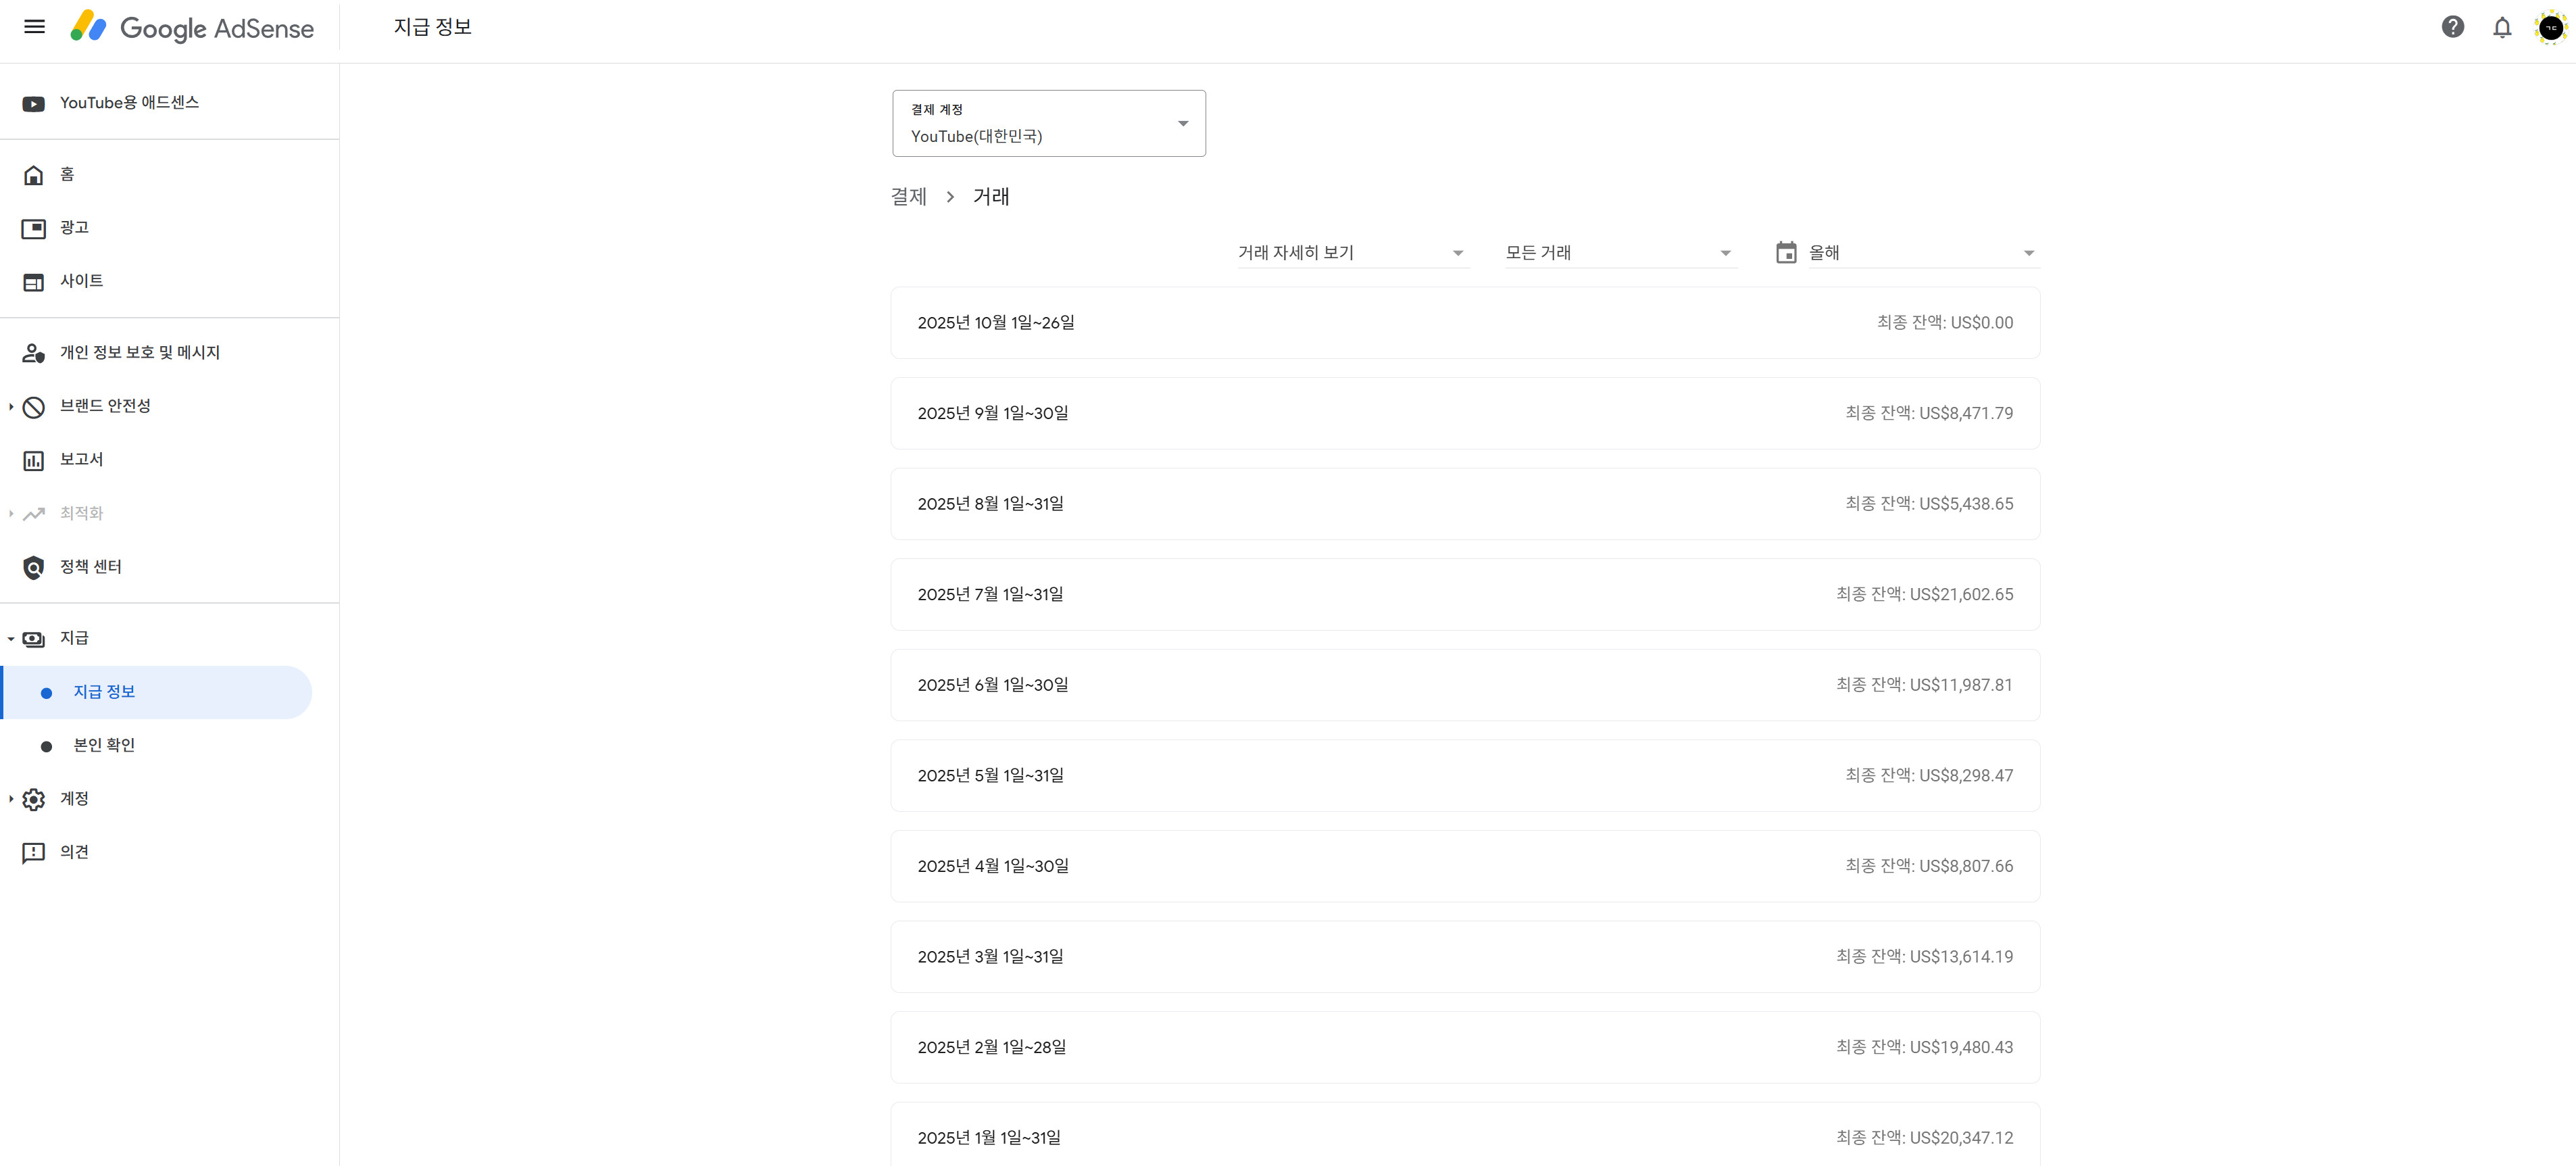
Task: Click the calendar icon beside 올해
Action: (x=1785, y=253)
